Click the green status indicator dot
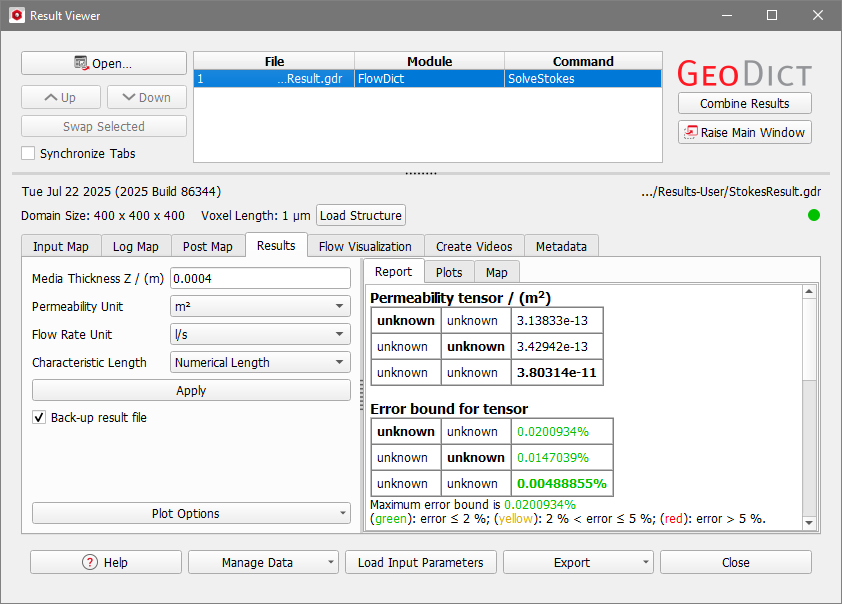 (813, 215)
